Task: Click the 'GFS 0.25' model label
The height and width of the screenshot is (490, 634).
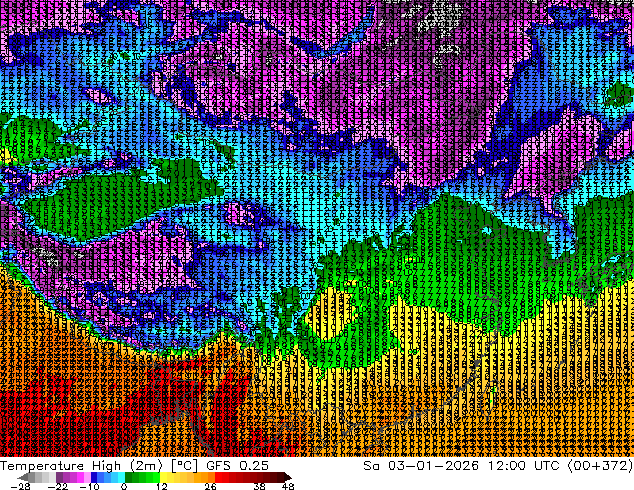Action: tap(237, 466)
